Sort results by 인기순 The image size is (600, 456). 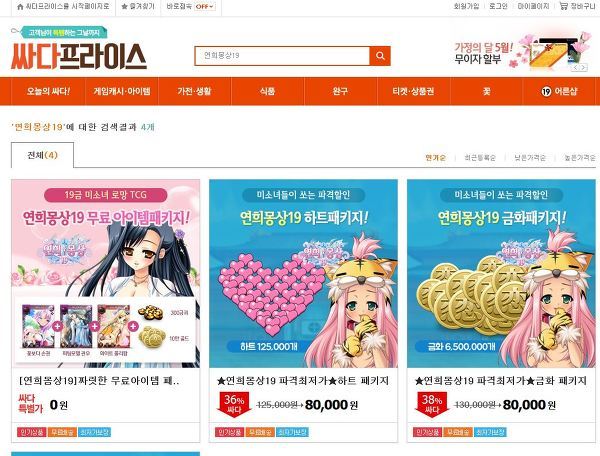point(435,158)
